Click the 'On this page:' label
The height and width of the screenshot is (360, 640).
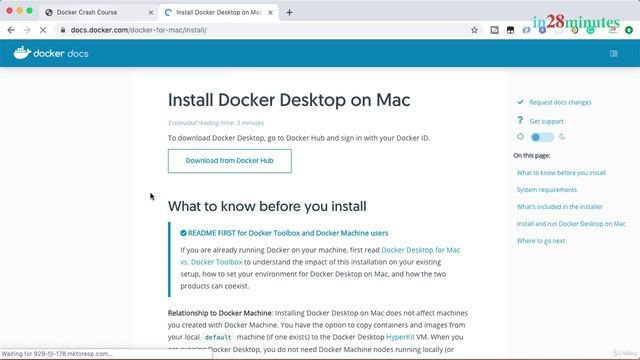pyautogui.click(x=532, y=156)
